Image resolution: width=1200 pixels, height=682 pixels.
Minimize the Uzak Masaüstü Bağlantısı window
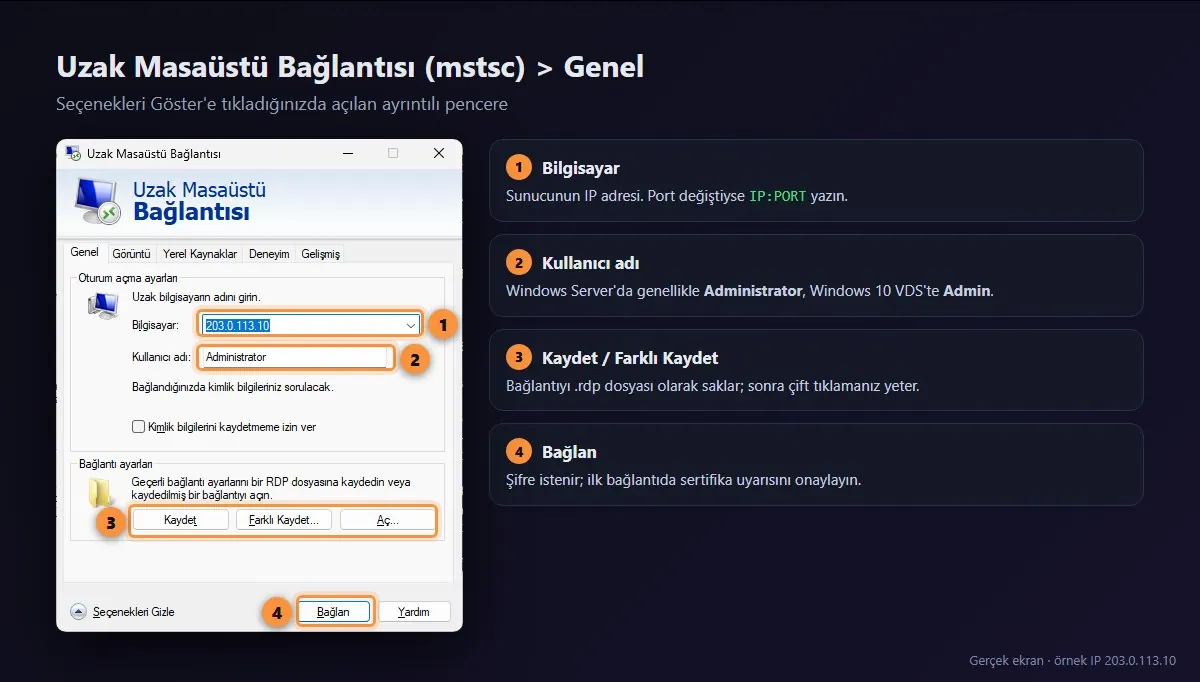[x=347, y=153]
